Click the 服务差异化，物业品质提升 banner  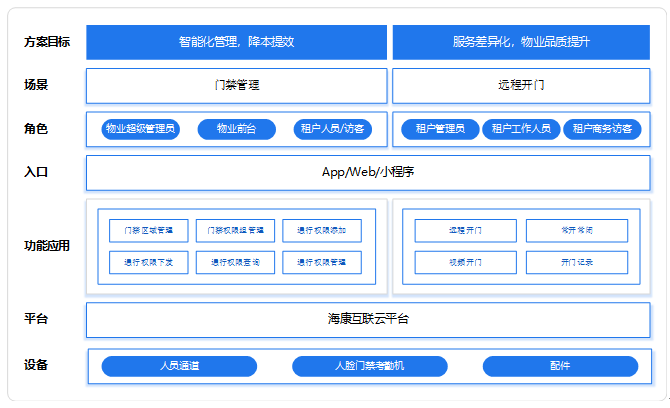520,42
